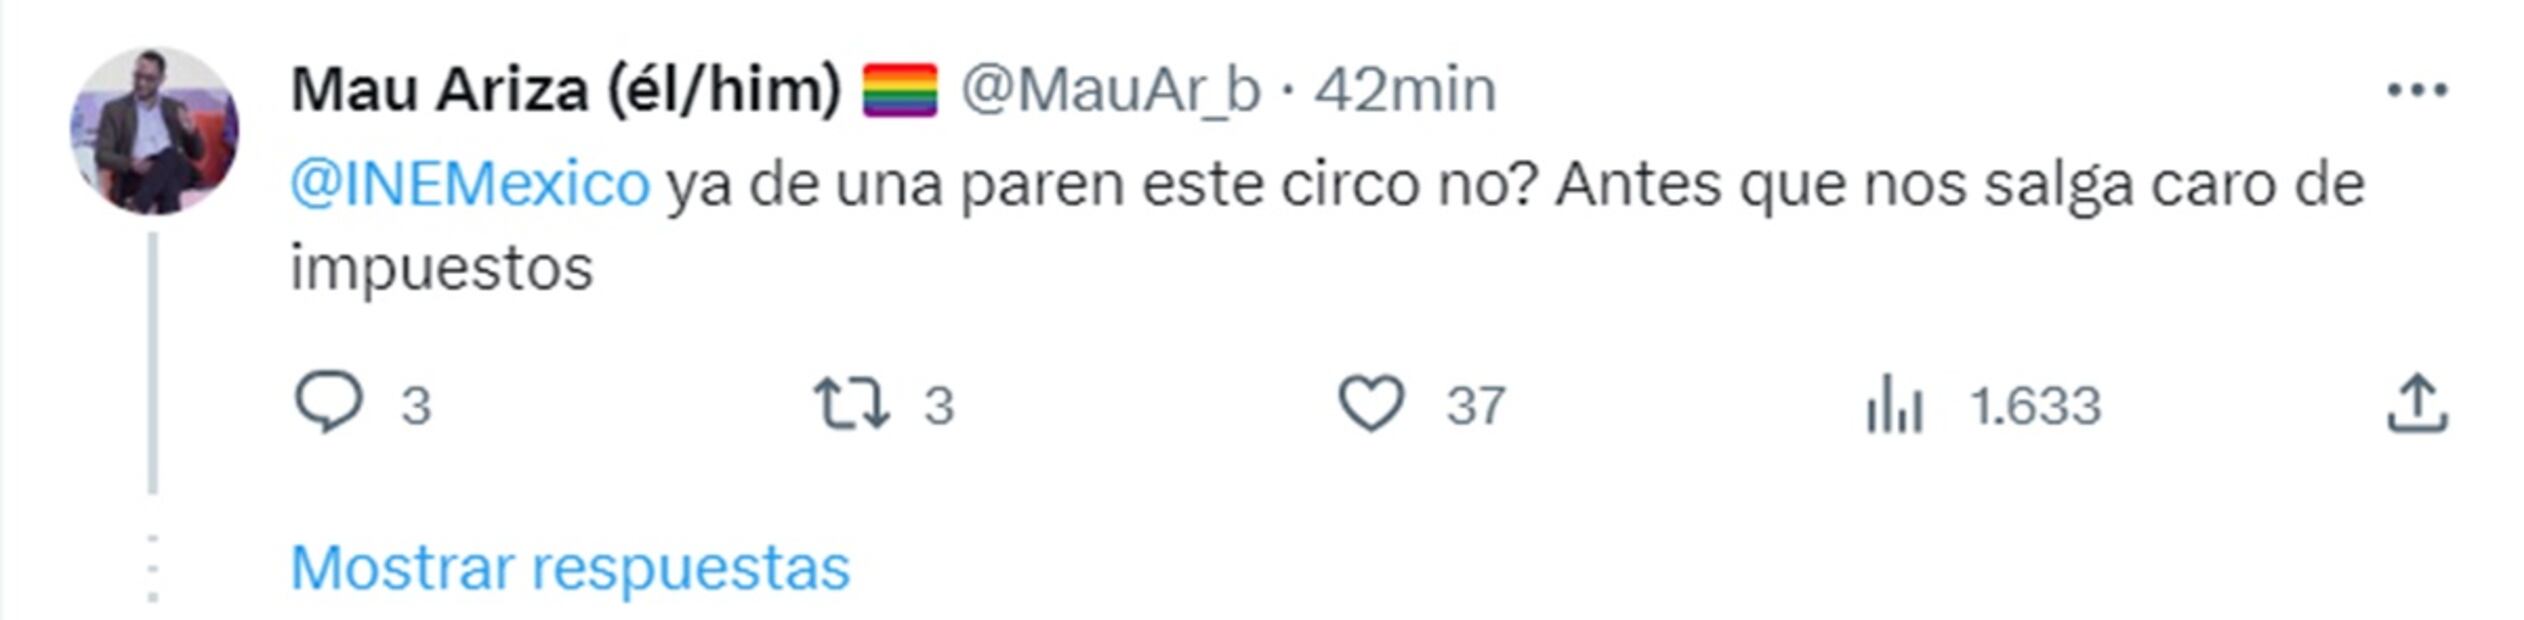This screenshot has width=2524, height=620.
Task: Click the 42min timestamp
Action: (1404, 91)
